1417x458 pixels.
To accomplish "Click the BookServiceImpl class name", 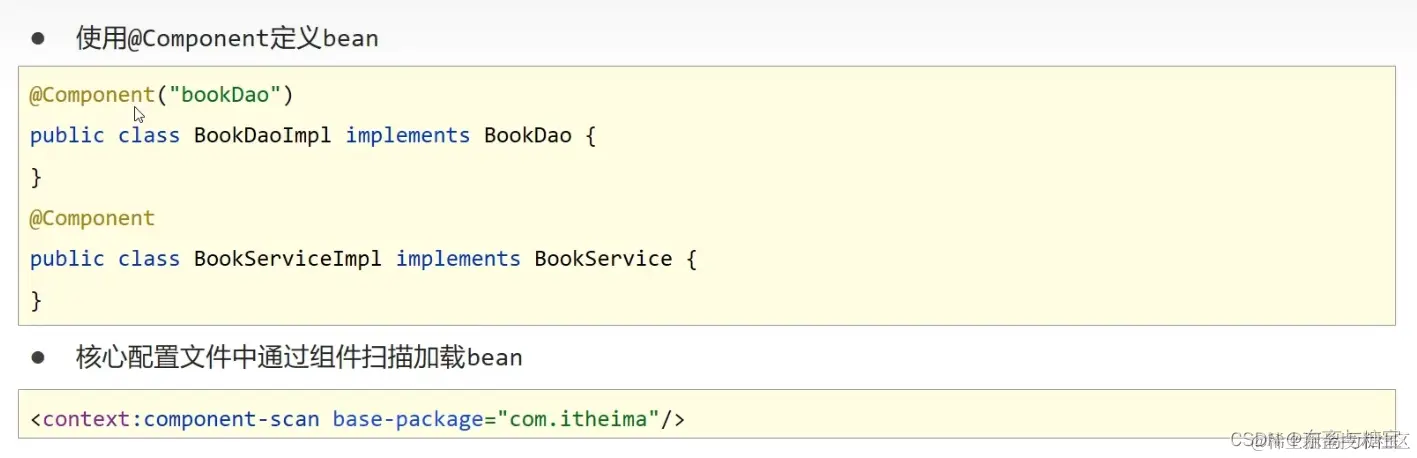I will click(x=288, y=259).
